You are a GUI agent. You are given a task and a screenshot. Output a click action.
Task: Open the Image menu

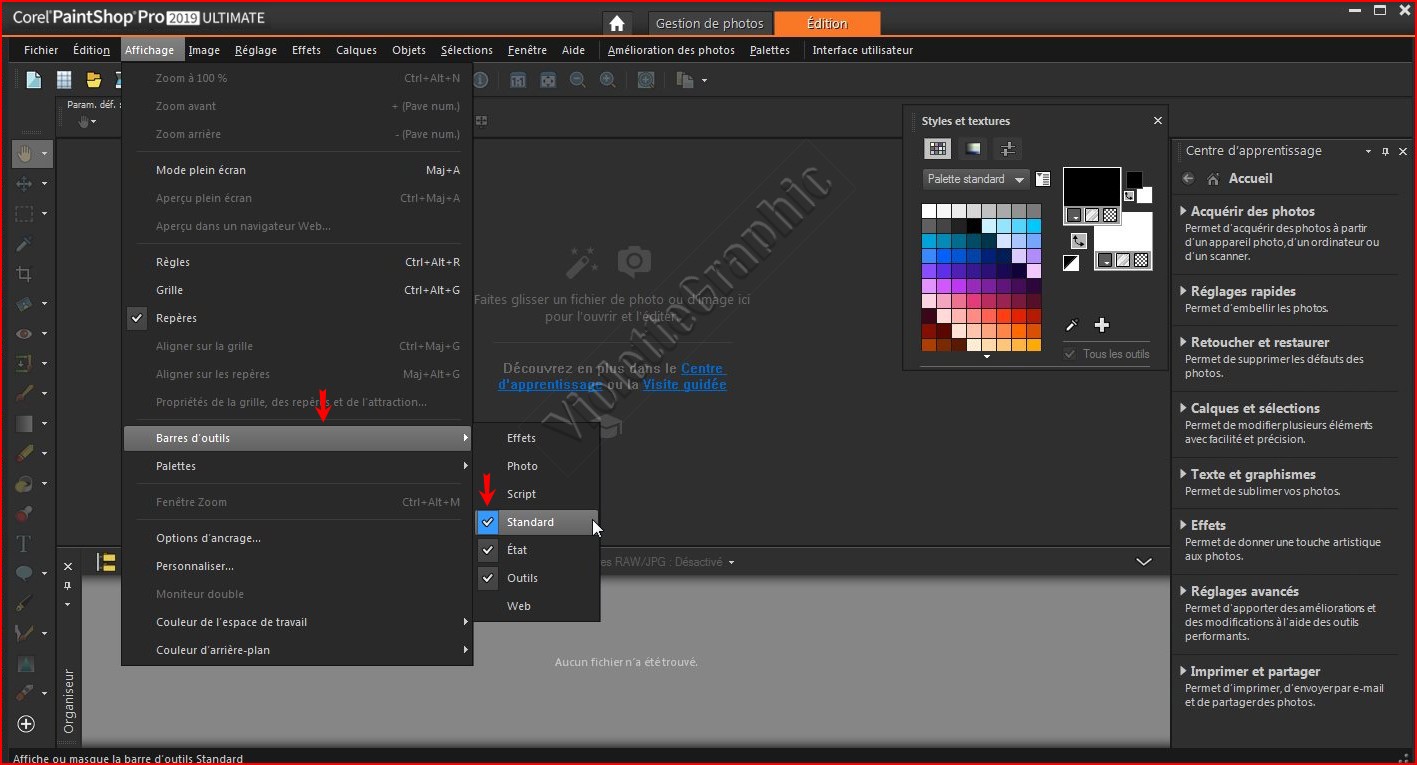click(x=204, y=50)
